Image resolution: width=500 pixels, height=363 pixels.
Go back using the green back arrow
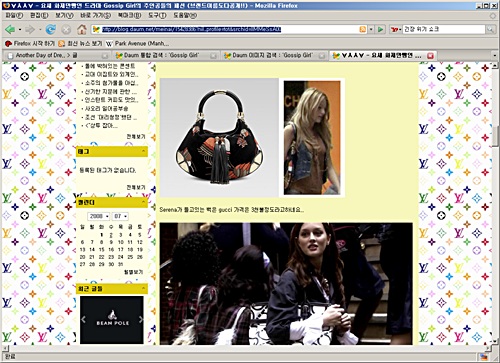click(10, 30)
